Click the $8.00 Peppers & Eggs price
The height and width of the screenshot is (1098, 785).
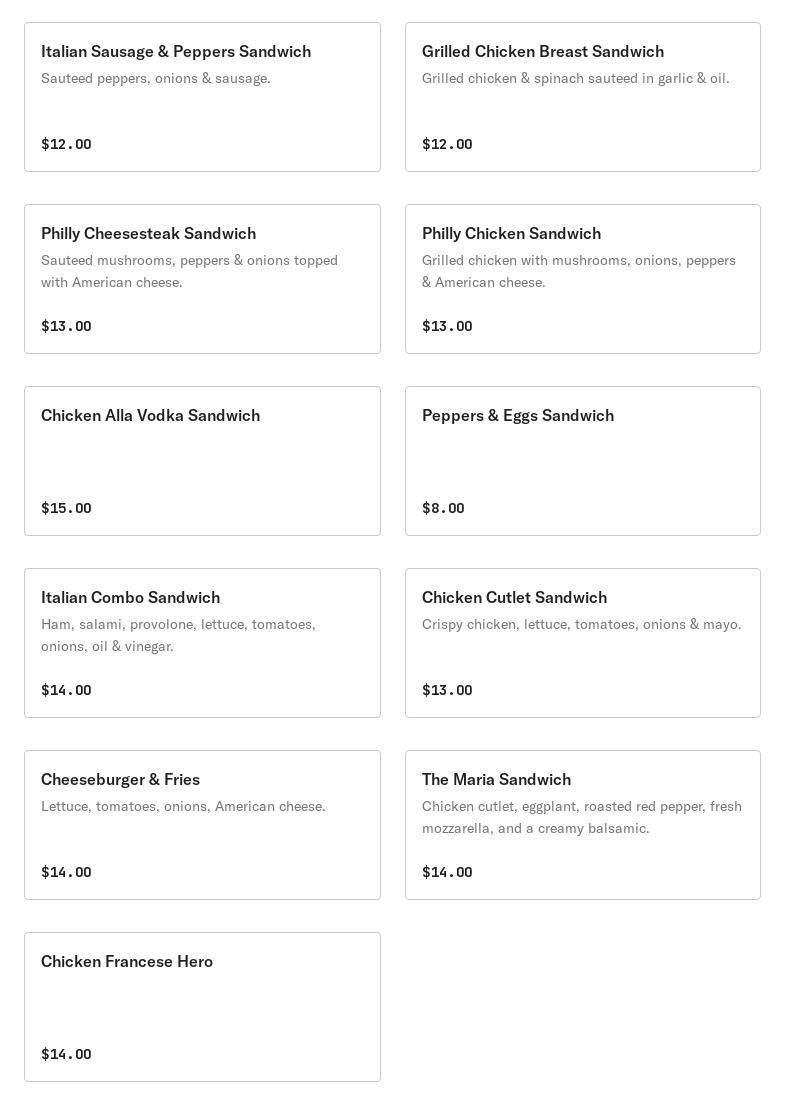(443, 508)
